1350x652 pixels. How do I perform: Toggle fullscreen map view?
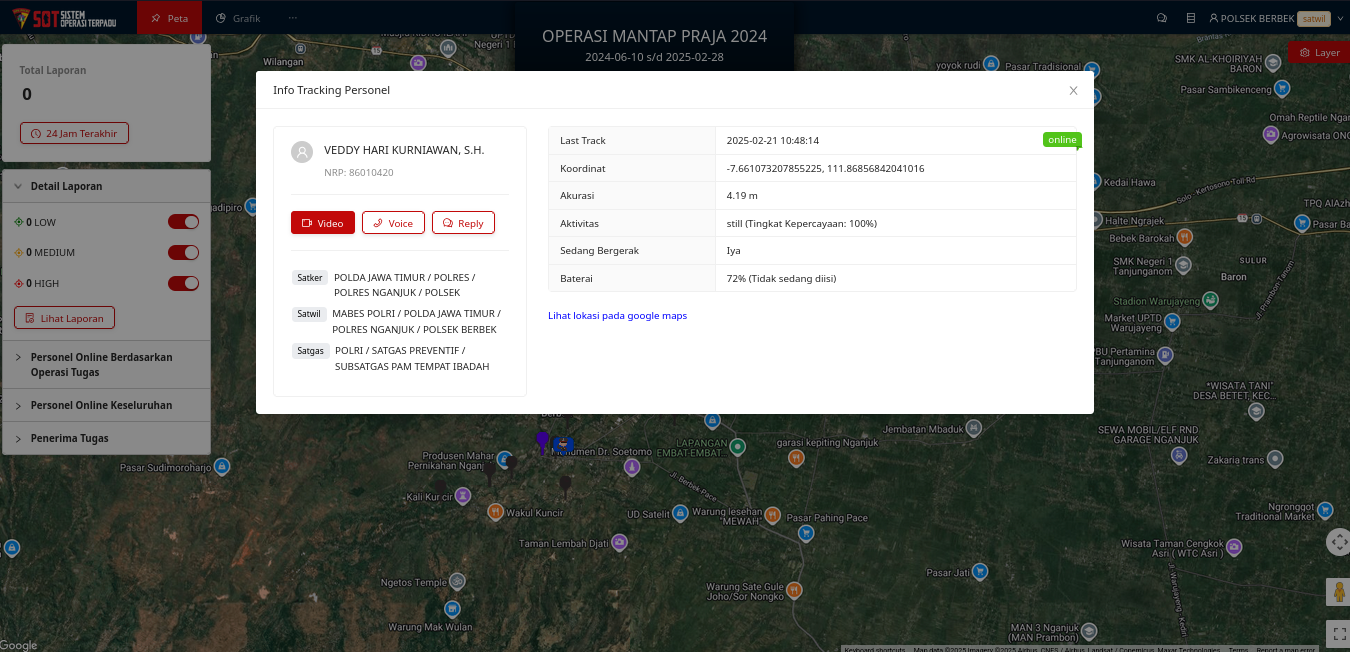coord(1339,633)
